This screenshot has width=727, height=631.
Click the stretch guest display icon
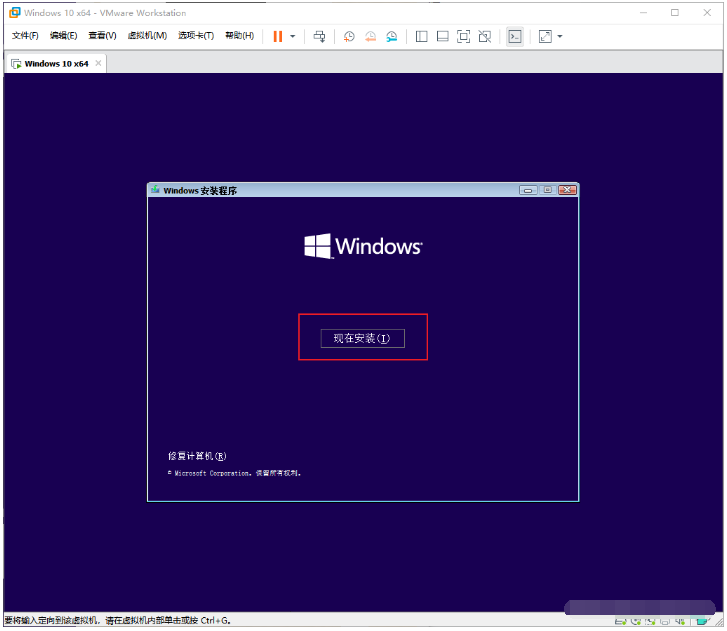(545, 36)
